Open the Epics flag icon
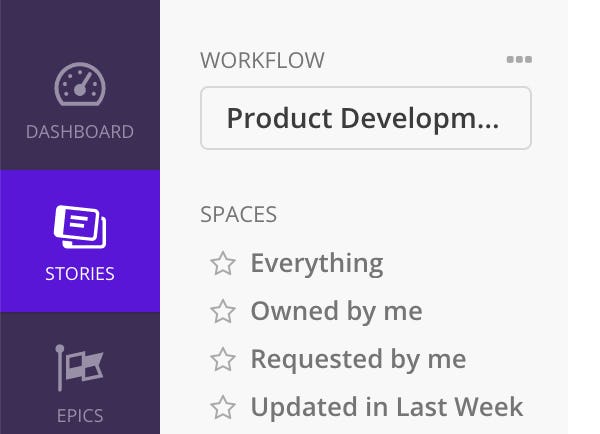Image resolution: width=600 pixels, height=434 pixels. click(x=80, y=368)
